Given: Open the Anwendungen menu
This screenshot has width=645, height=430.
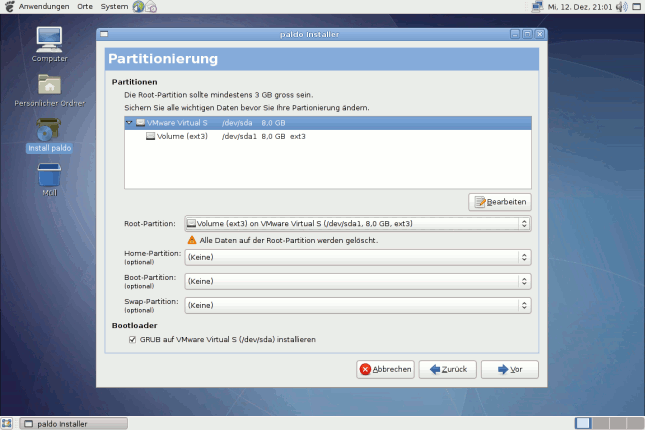Looking at the screenshot, I should click(x=44, y=7).
